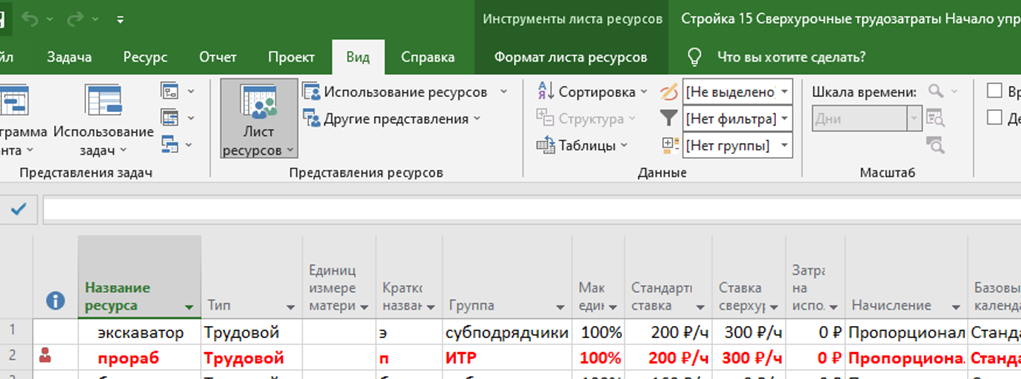
Task: Select row header number 2
Action: pyautogui.click(x=16, y=357)
